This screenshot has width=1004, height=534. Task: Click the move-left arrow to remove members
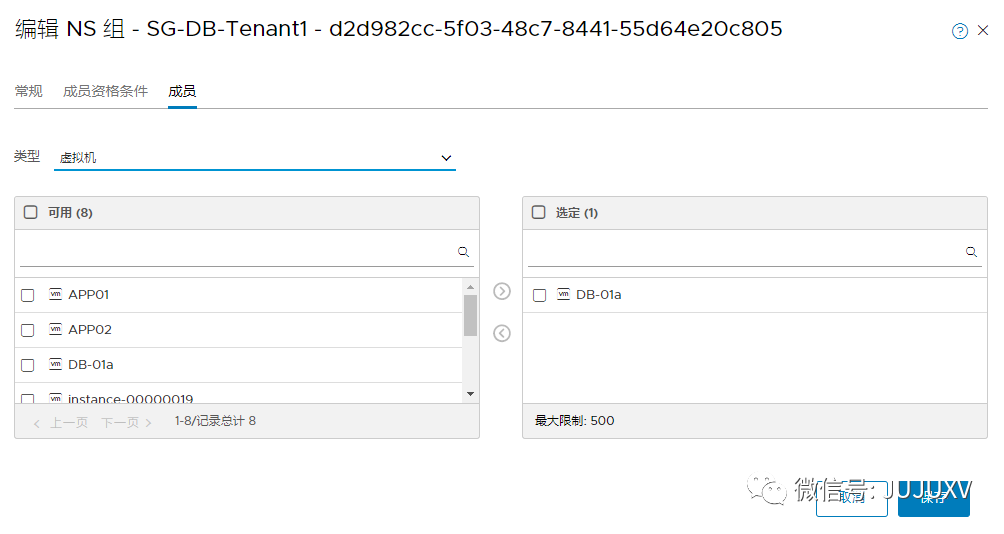coord(502,333)
